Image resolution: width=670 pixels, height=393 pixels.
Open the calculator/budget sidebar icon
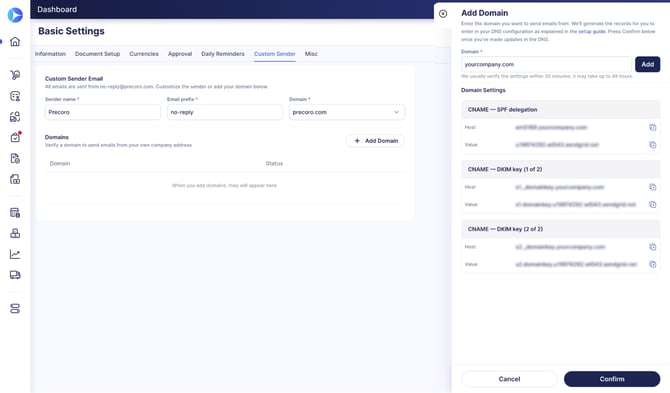tap(15, 213)
